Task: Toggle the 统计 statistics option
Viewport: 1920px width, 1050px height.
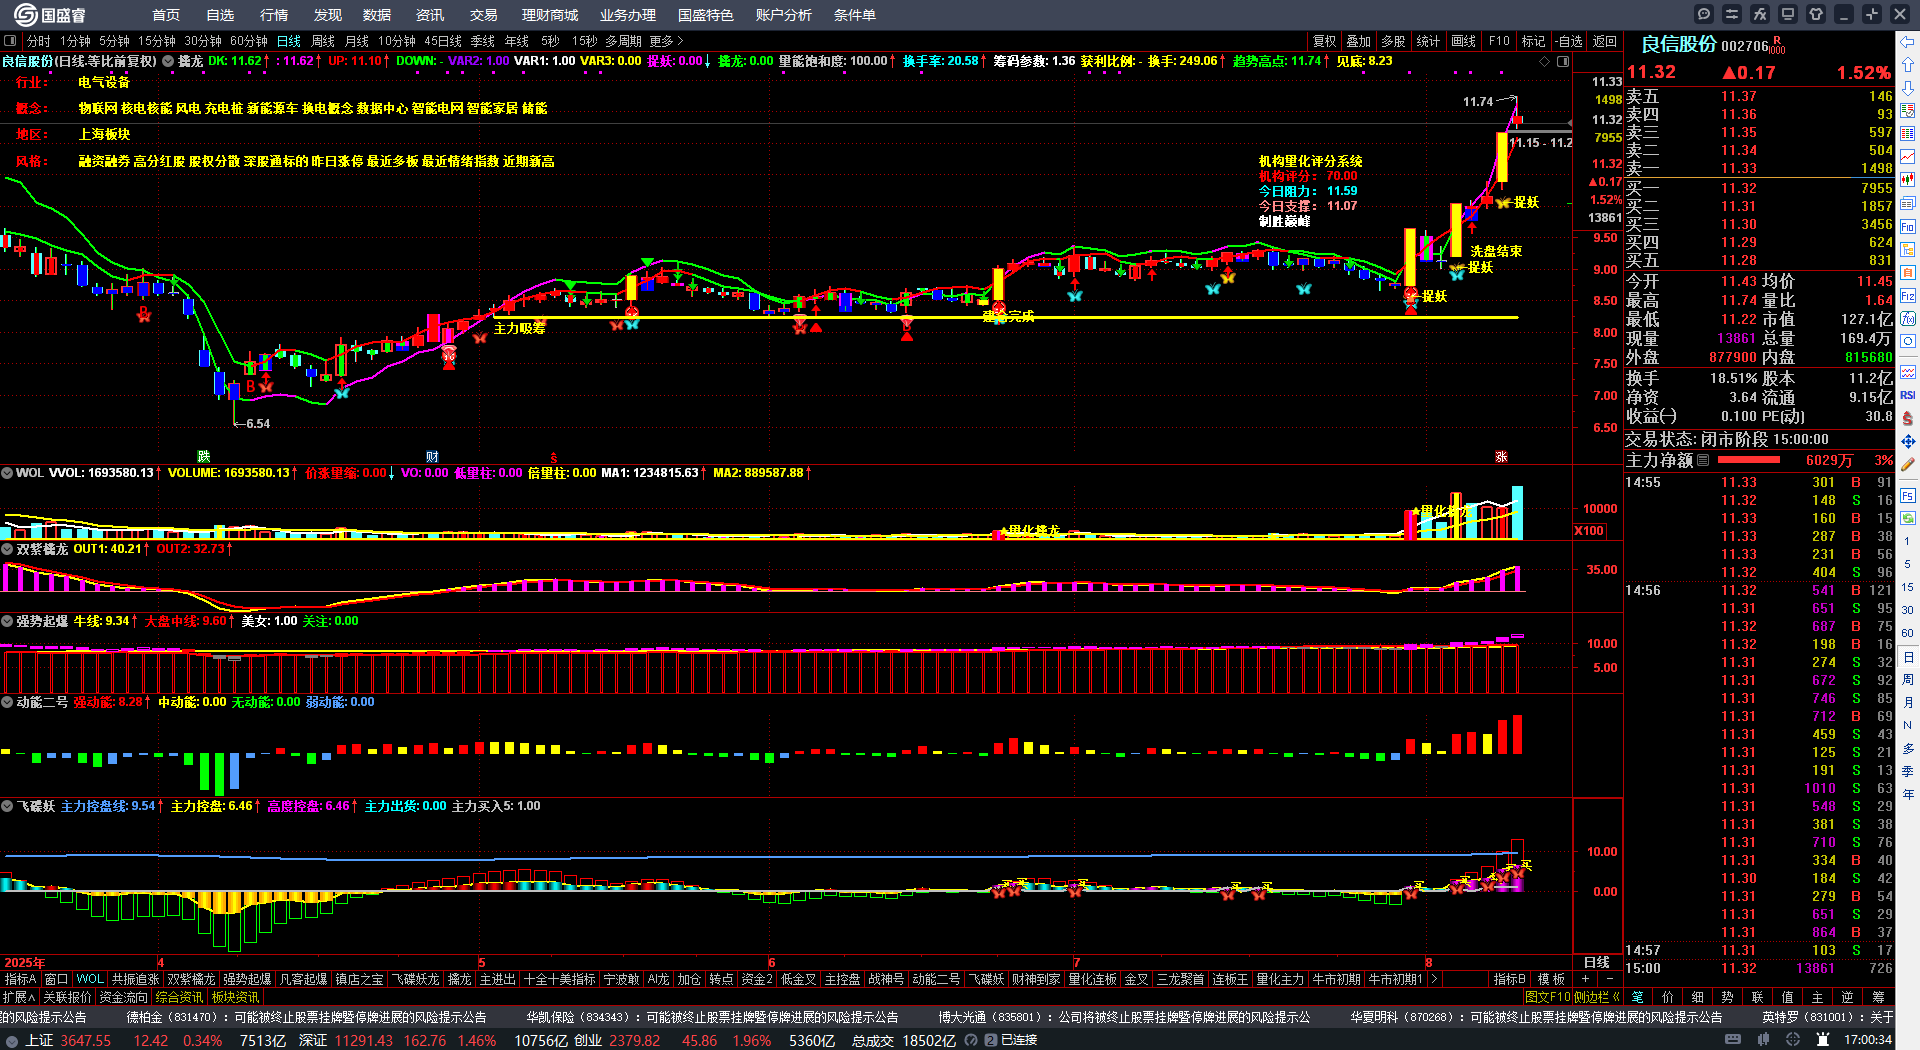Action: click(1428, 41)
